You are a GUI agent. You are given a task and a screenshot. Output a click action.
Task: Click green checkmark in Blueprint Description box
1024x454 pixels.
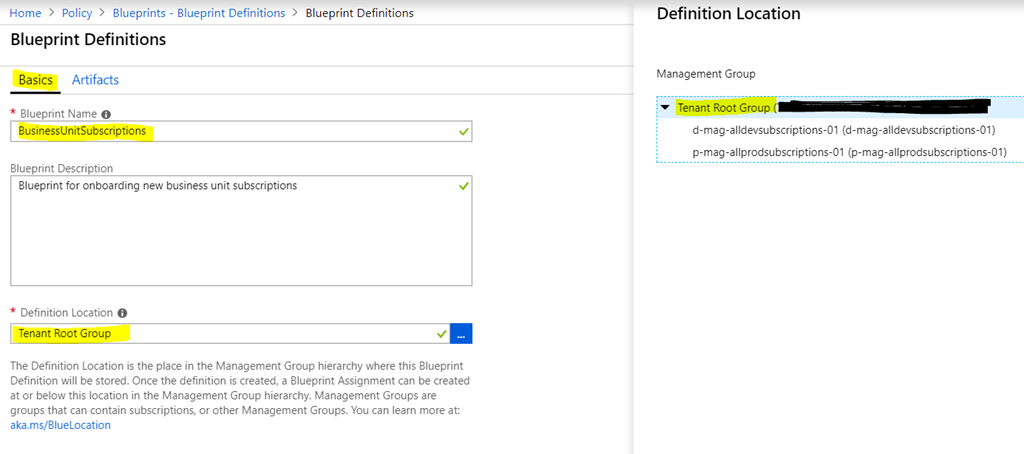click(x=461, y=186)
